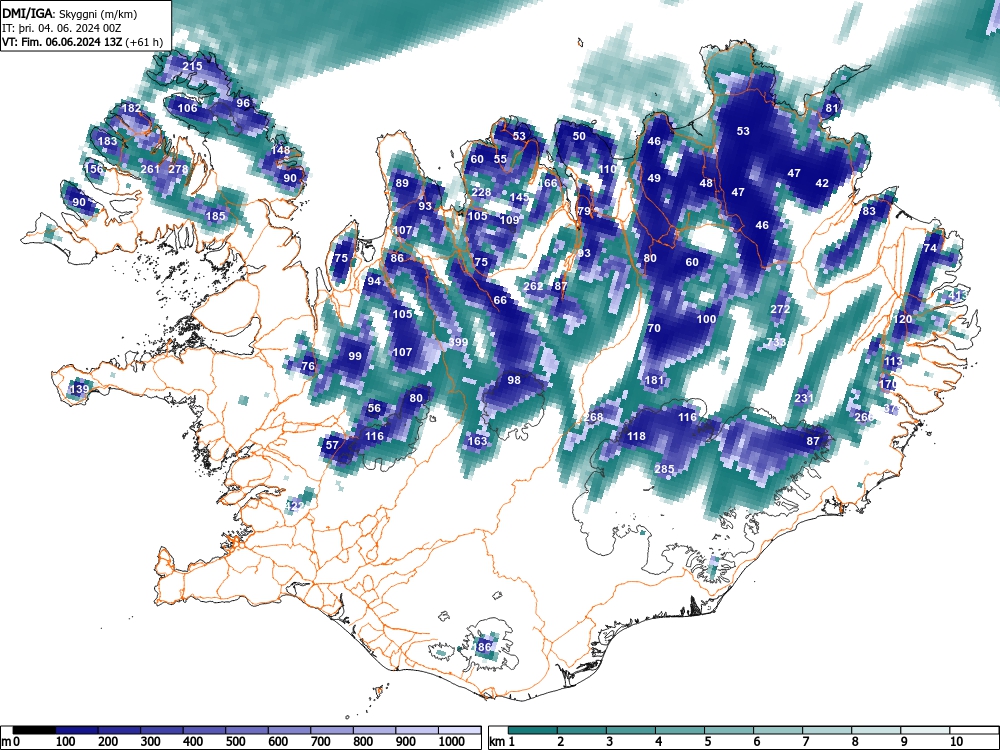The width and height of the screenshot is (1000, 750).
Task: Click the visibility value 86 on the map
Action: point(397,258)
